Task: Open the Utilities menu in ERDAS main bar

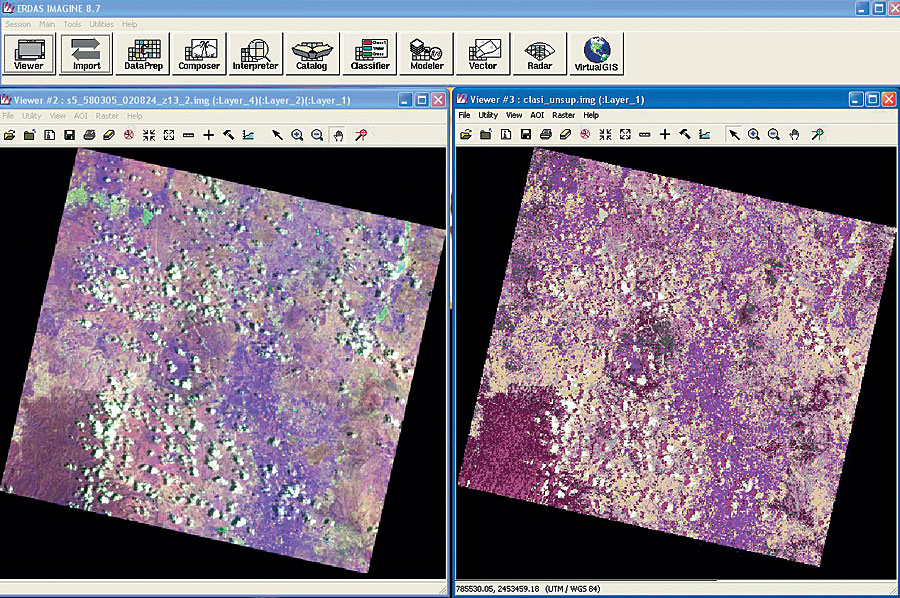Action: pos(102,24)
